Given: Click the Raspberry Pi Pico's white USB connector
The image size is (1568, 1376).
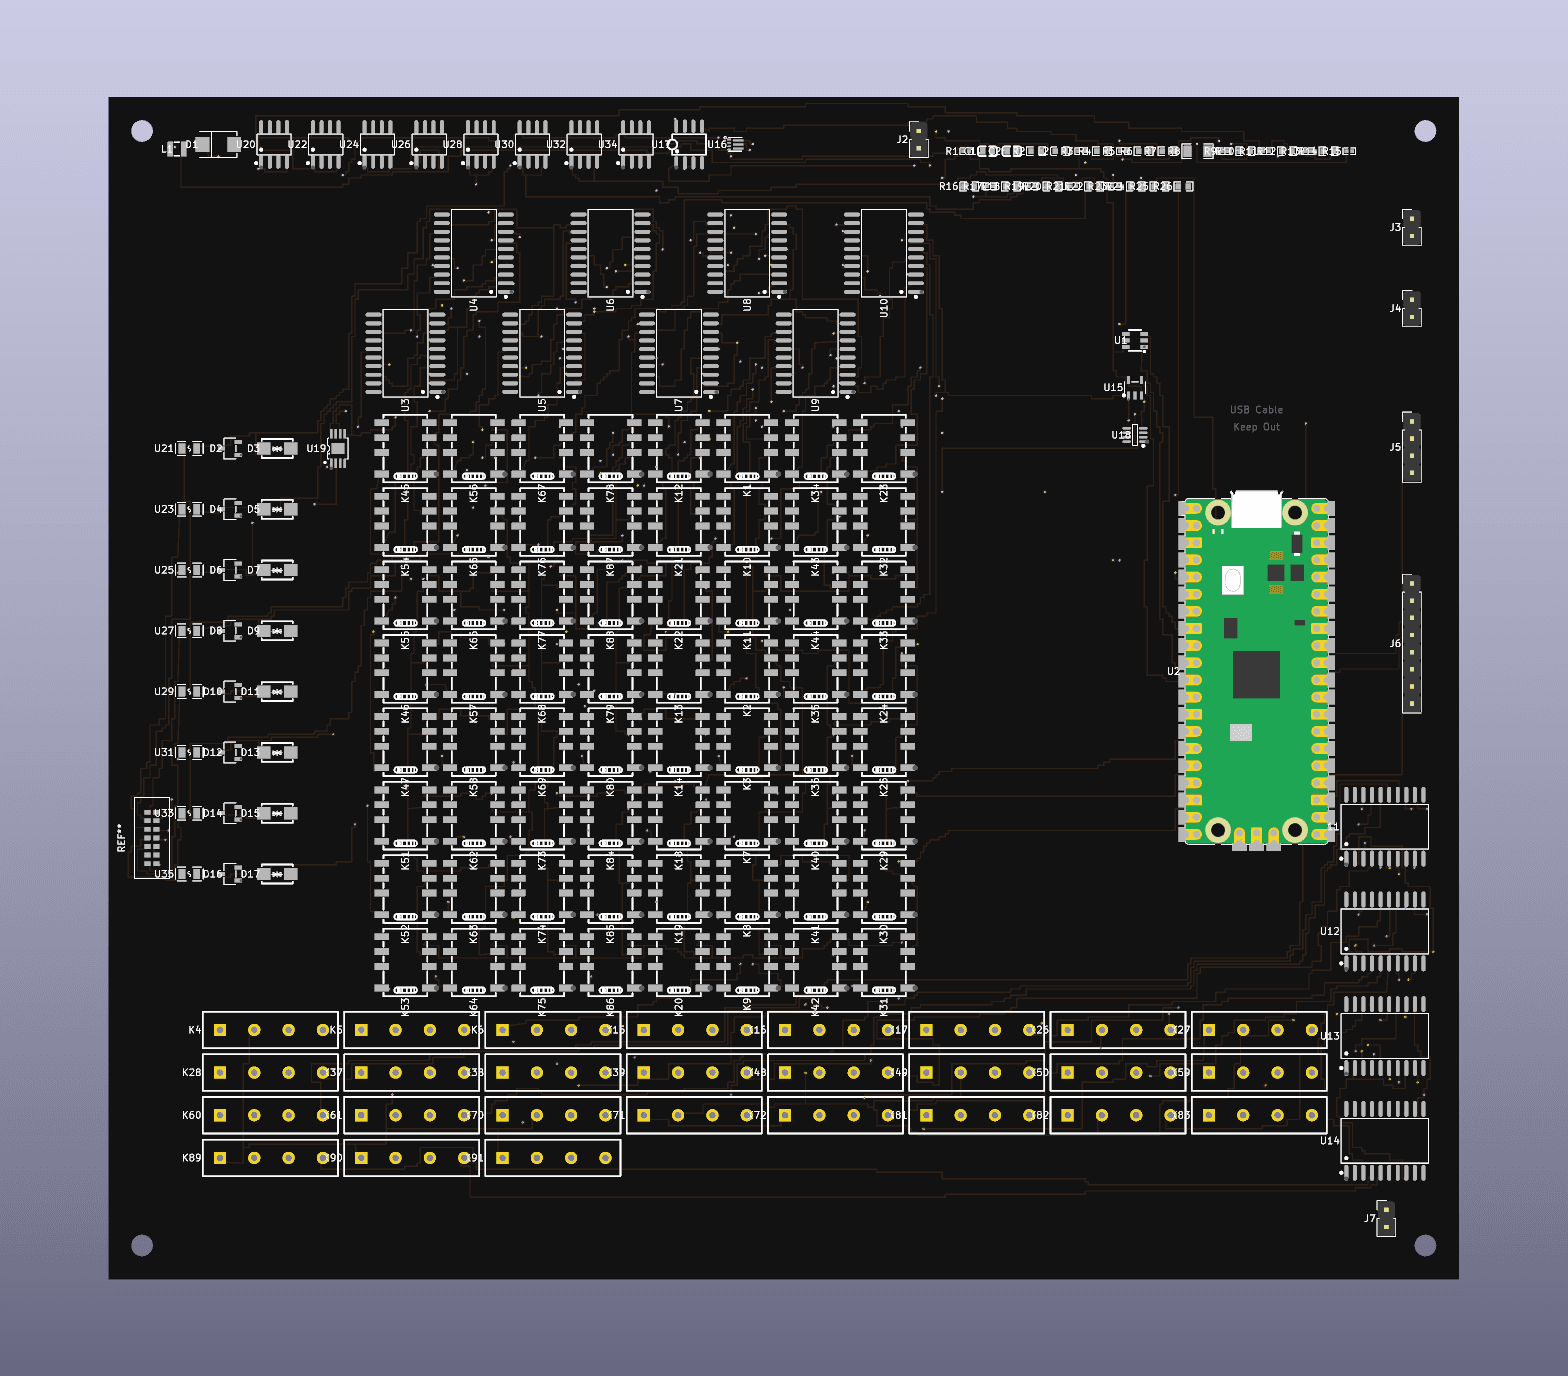Looking at the screenshot, I should pos(1256,509).
